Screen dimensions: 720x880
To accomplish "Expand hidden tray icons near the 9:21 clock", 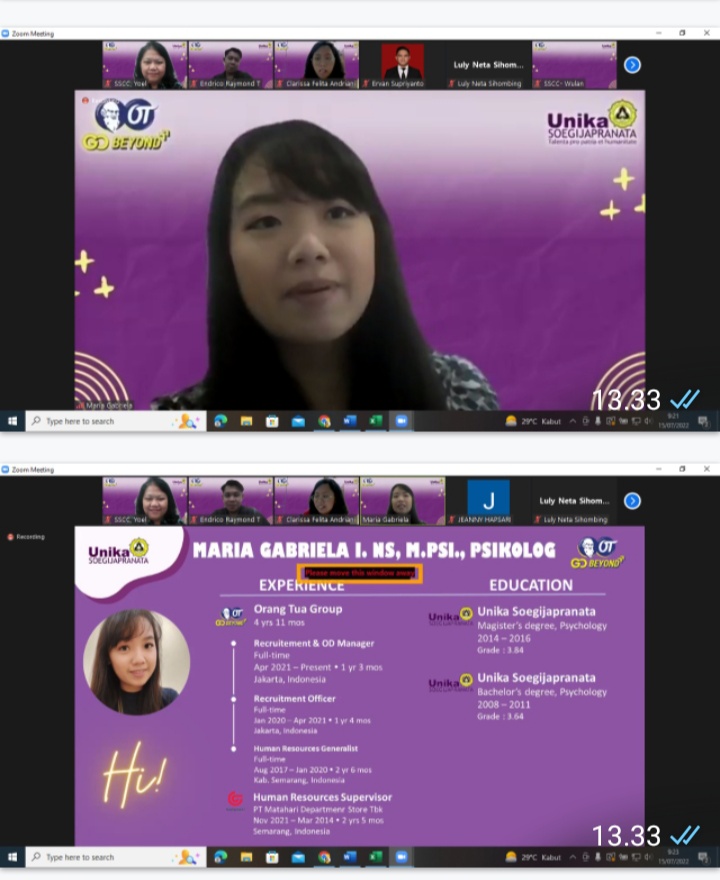I will point(573,421).
